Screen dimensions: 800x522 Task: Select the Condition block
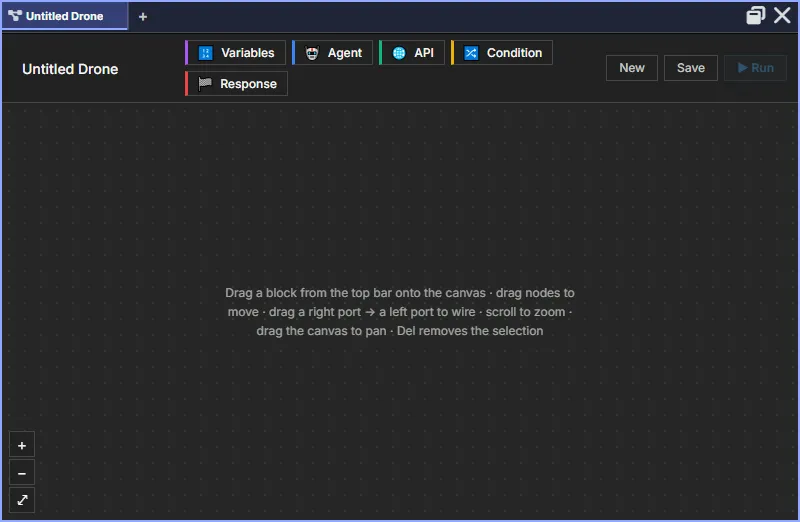[x=502, y=53]
